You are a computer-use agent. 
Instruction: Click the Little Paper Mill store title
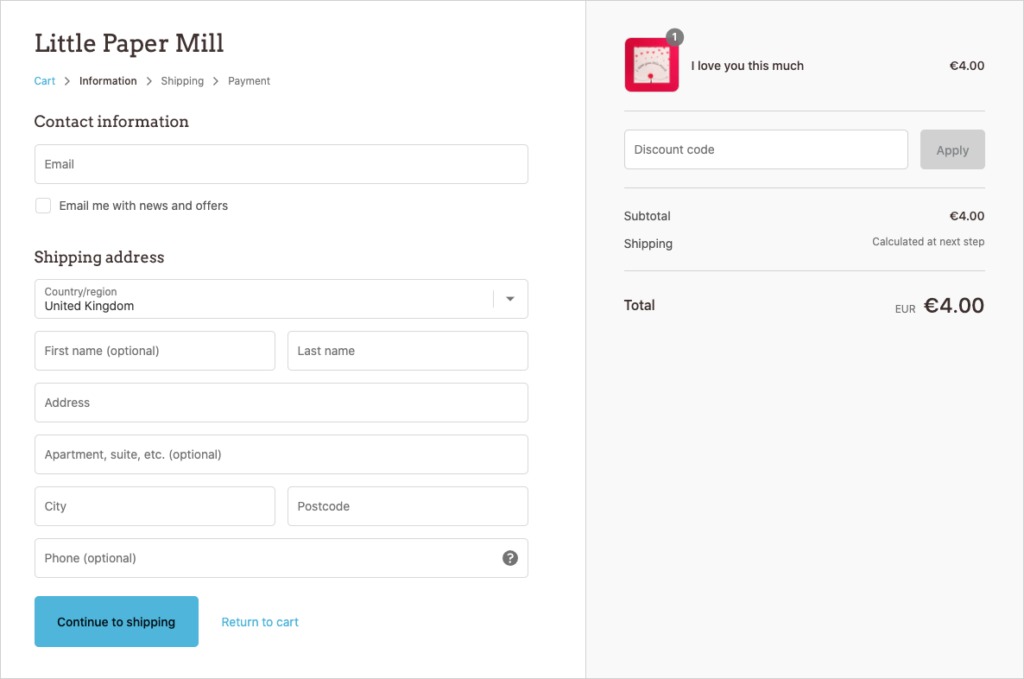[x=129, y=44]
